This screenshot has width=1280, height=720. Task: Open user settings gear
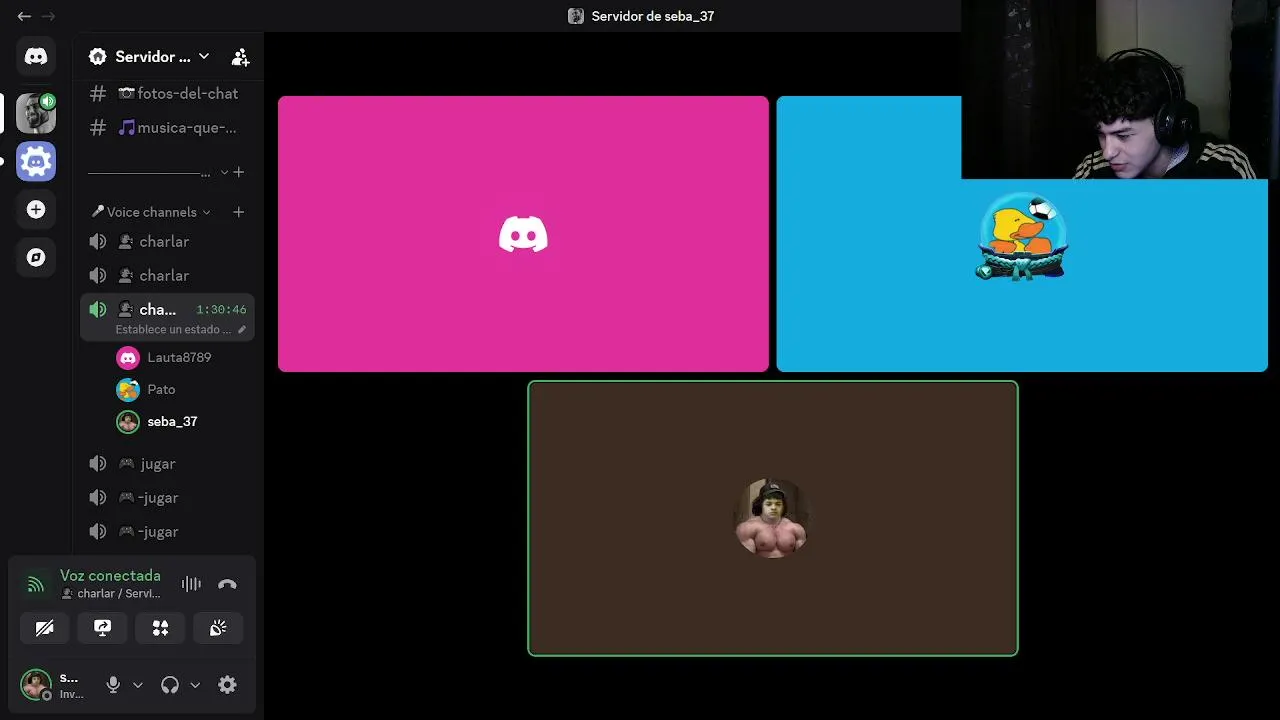click(227, 685)
